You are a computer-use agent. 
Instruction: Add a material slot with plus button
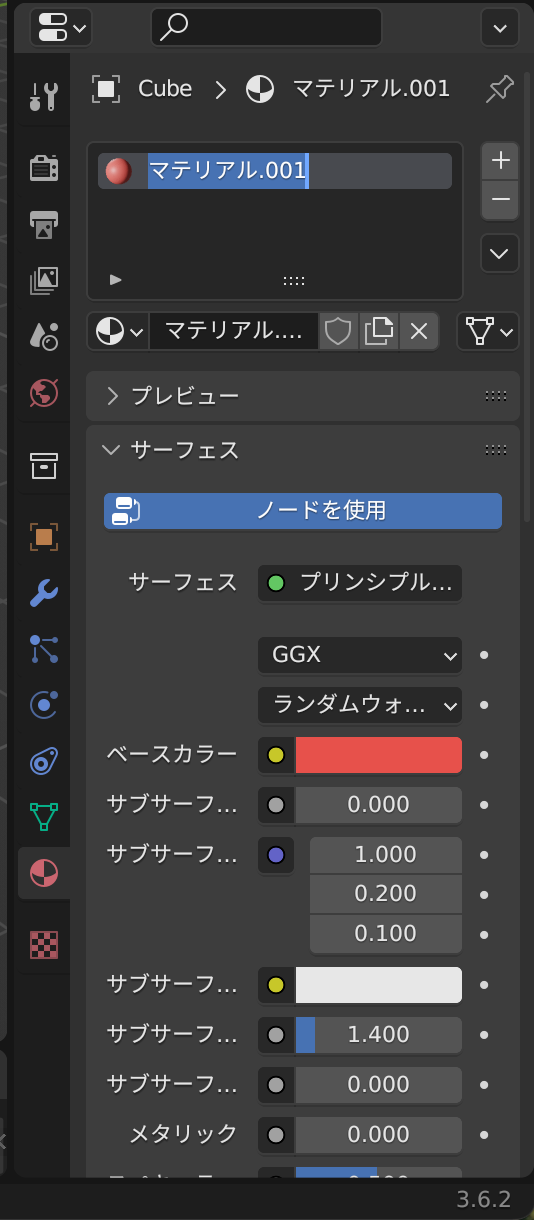coord(501,160)
